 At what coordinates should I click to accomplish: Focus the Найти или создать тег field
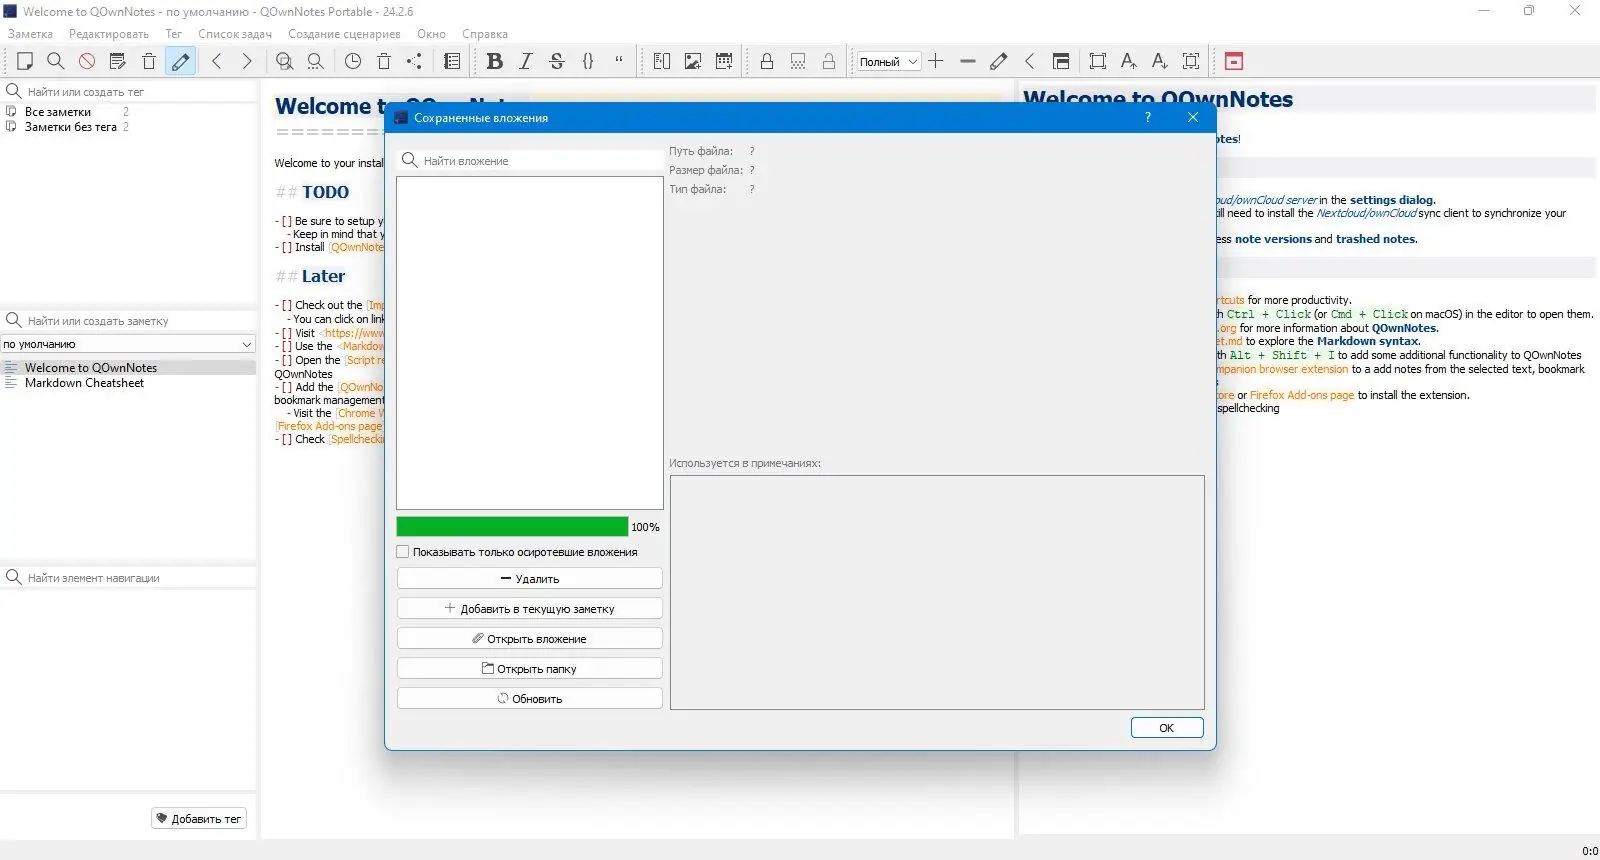tap(129, 91)
